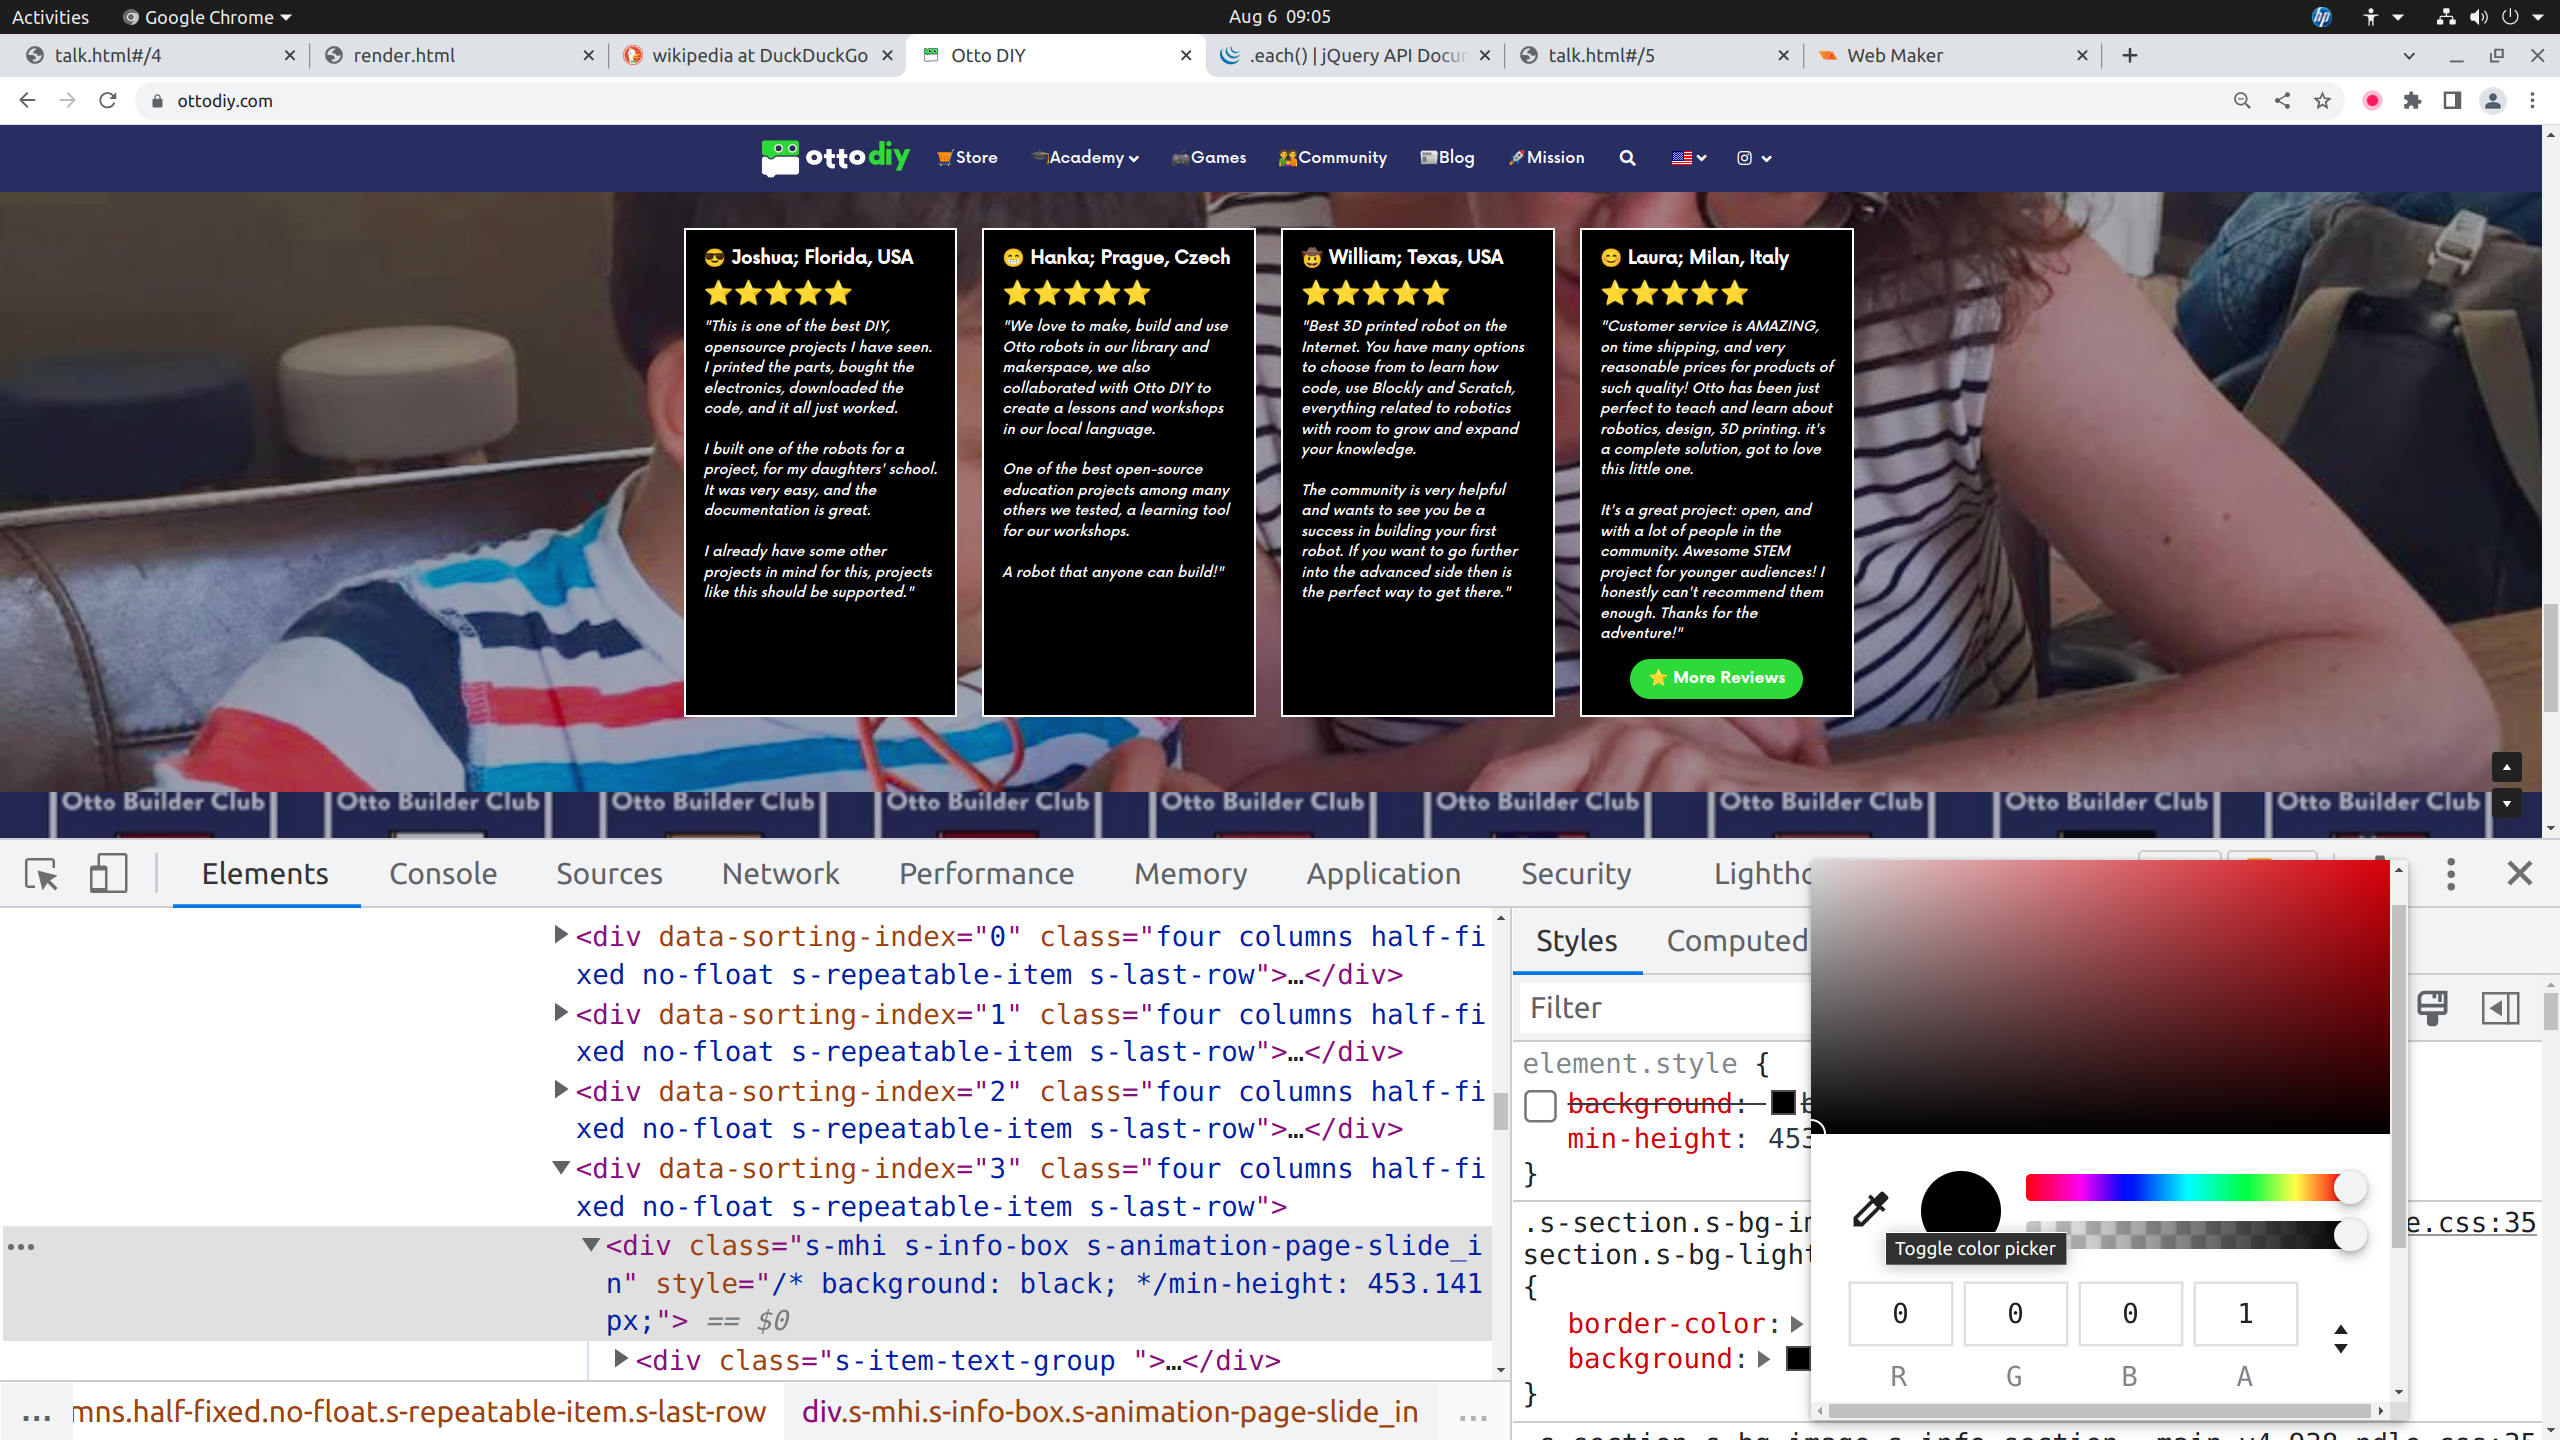Bookmark this page with star icon

click(2322, 101)
